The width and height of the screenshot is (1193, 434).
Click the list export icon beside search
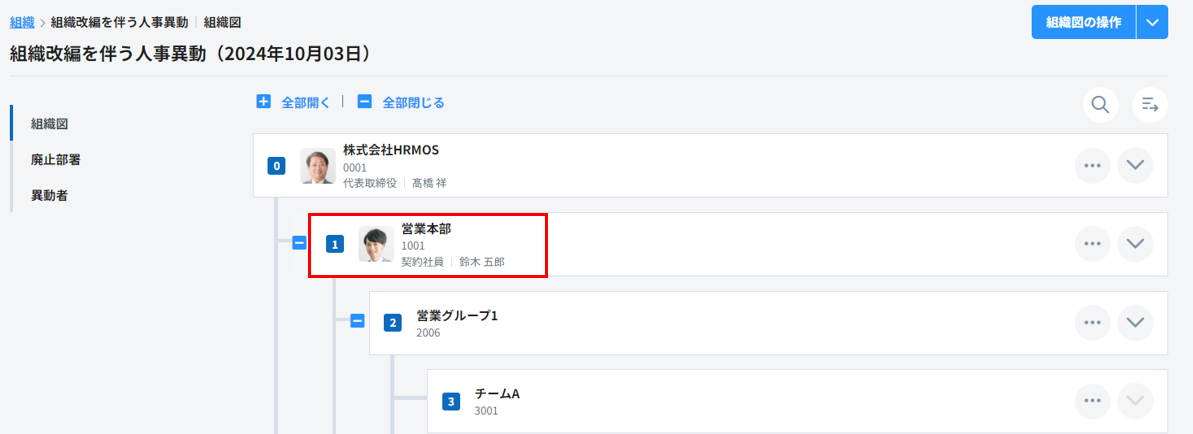click(x=1150, y=104)
